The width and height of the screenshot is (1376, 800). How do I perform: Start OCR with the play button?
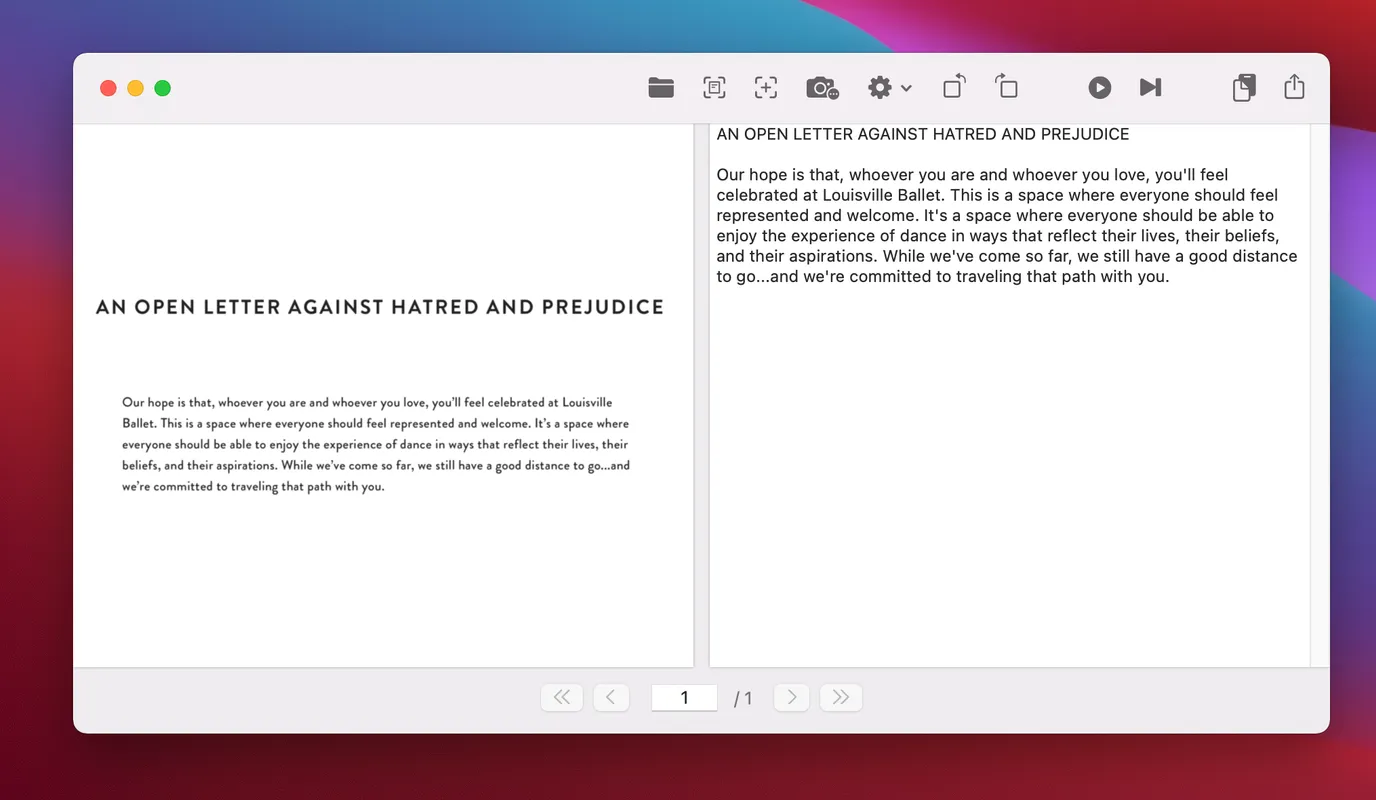pyautogui.click(x=1099, y=88)
